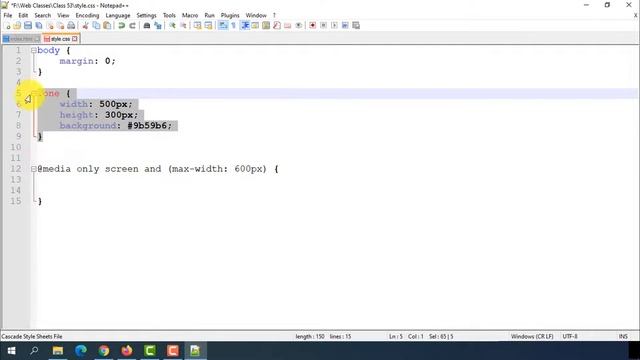Open the Edit menu

pyautogui.click(x=23, y=16)
